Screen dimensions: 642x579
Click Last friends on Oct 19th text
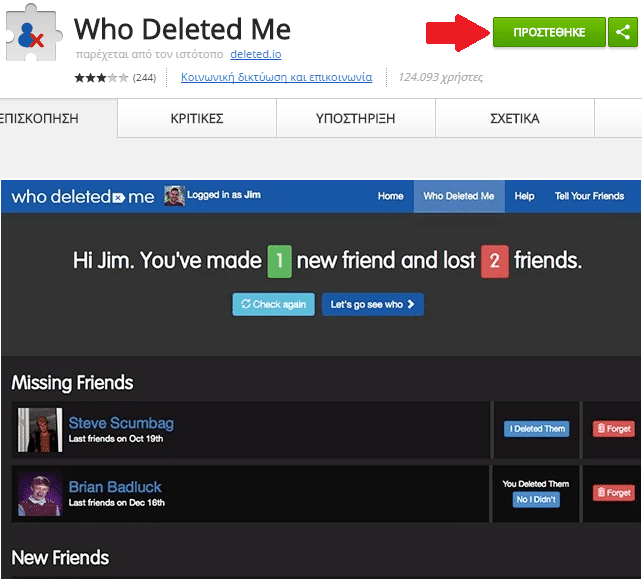(x=116, y=439)
